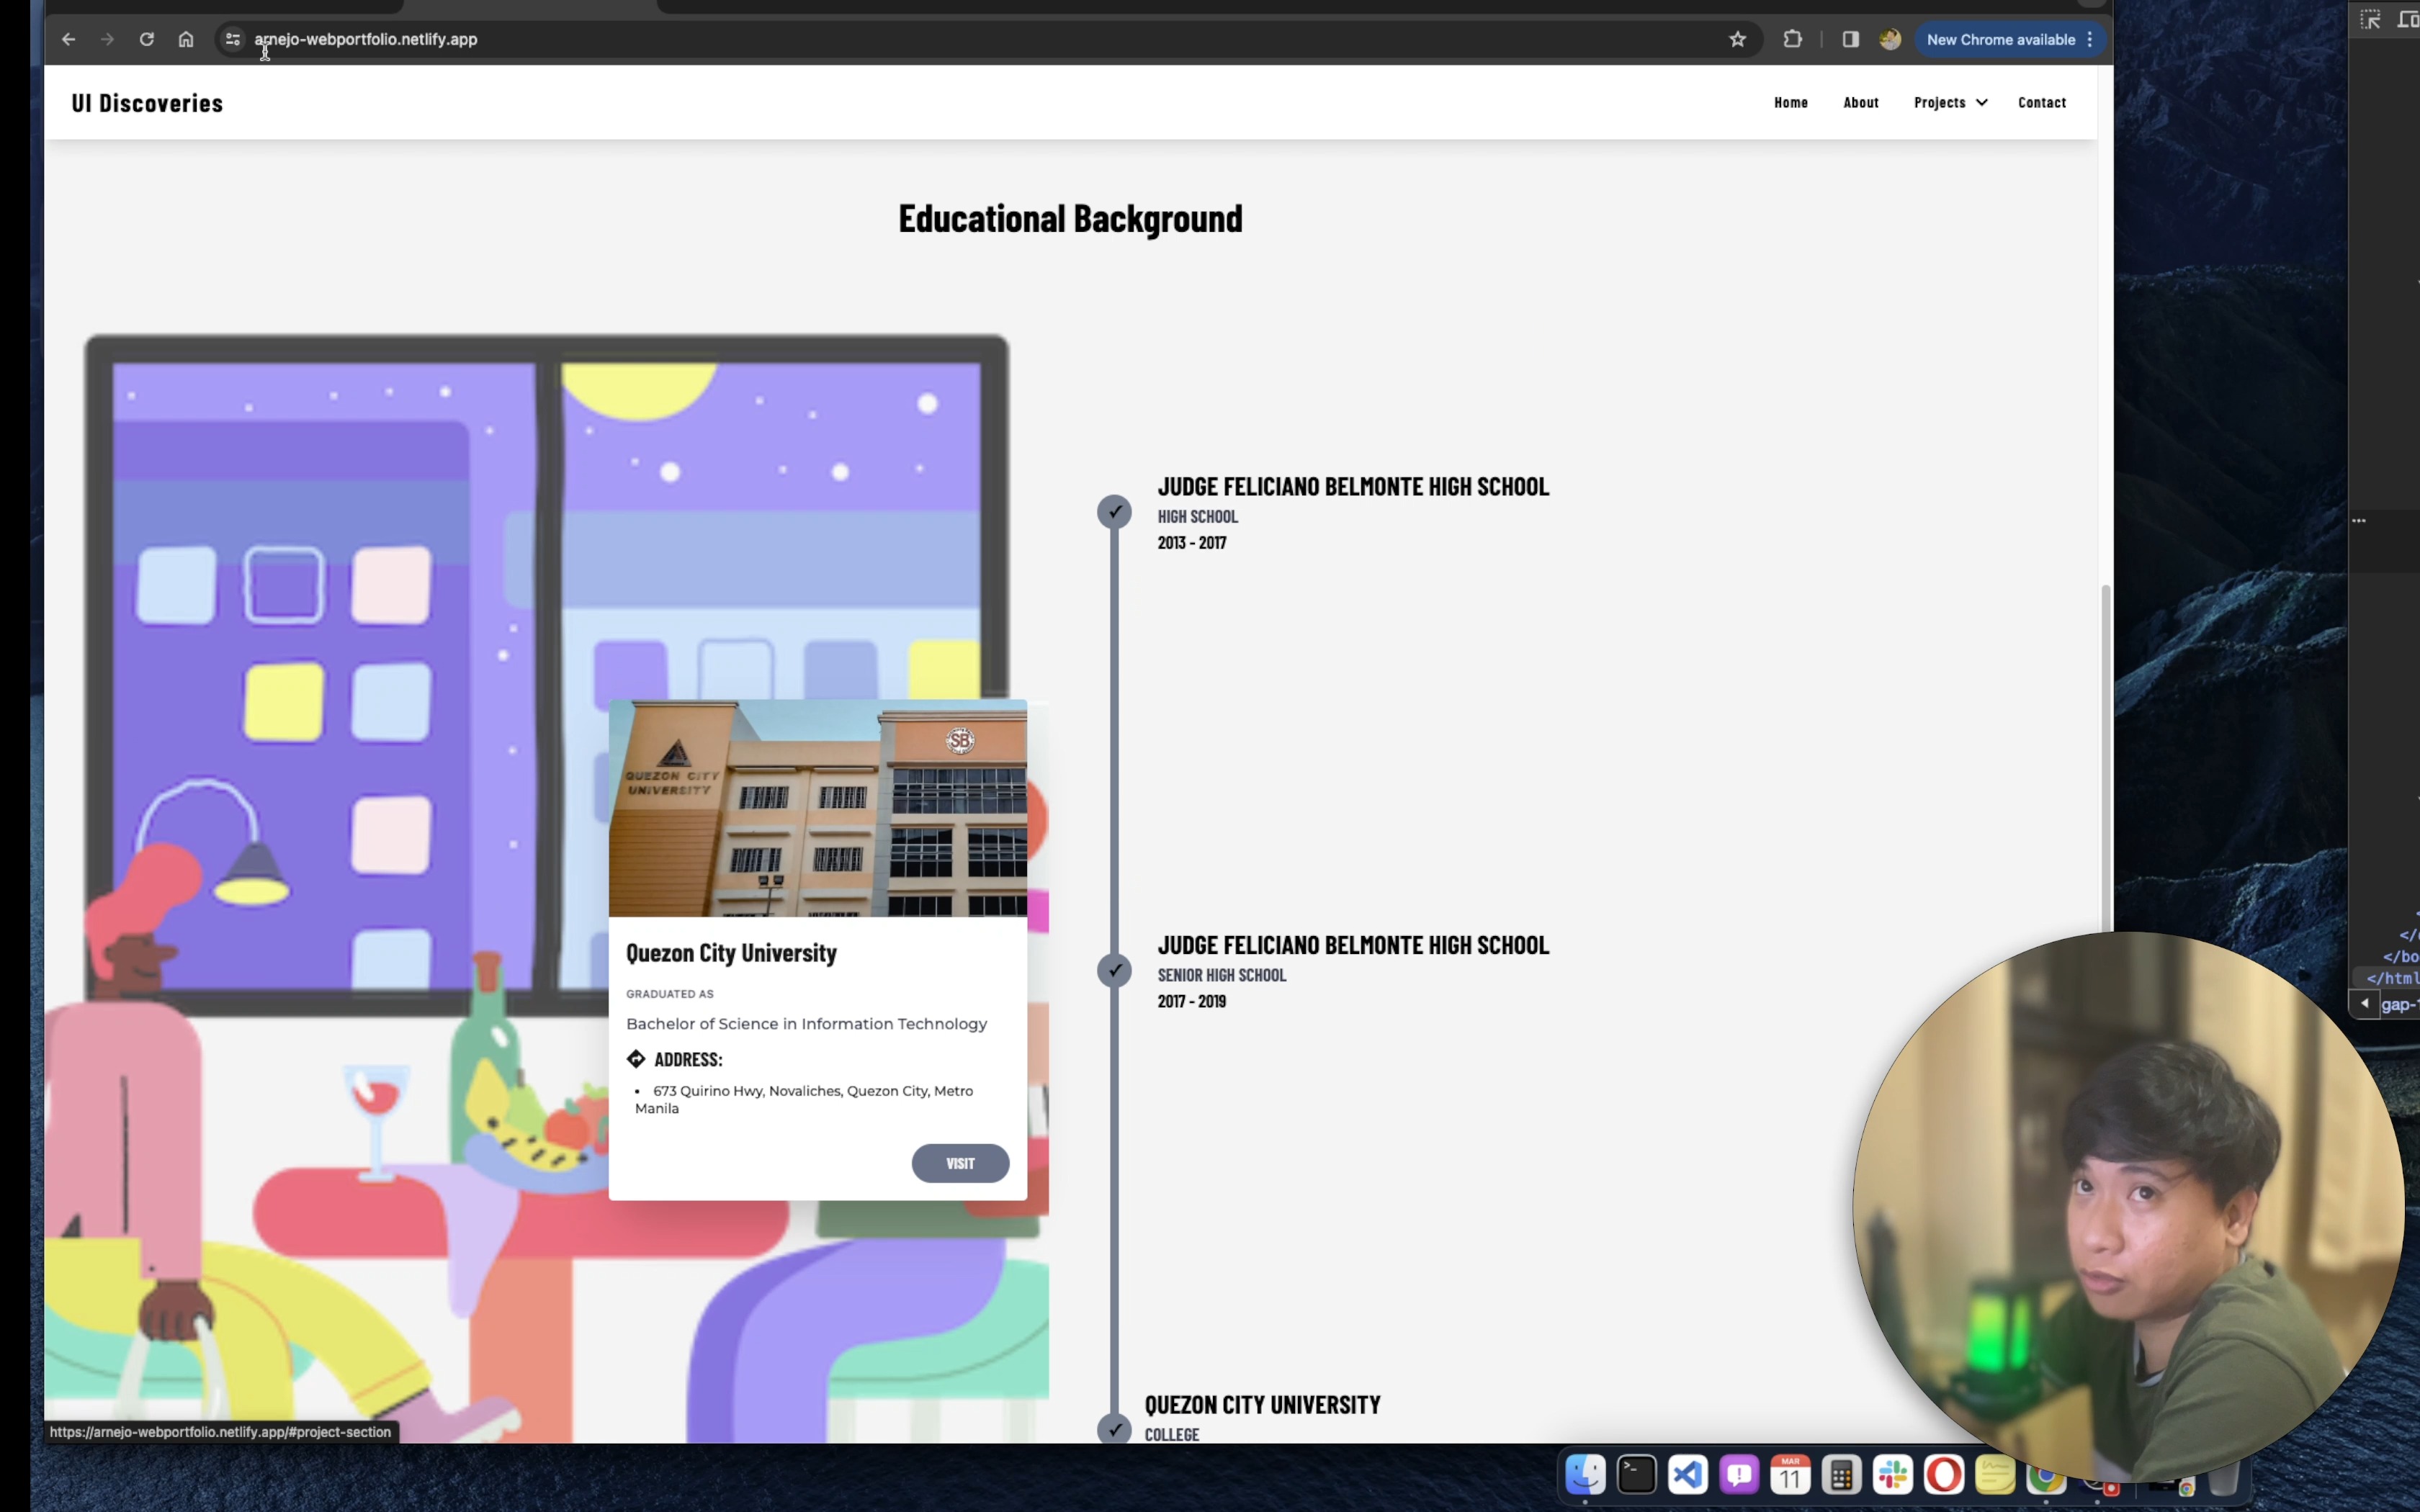Open the Chrome home page icon
The height and width of the screenshot is (1512, 2420).
(186, 39)
